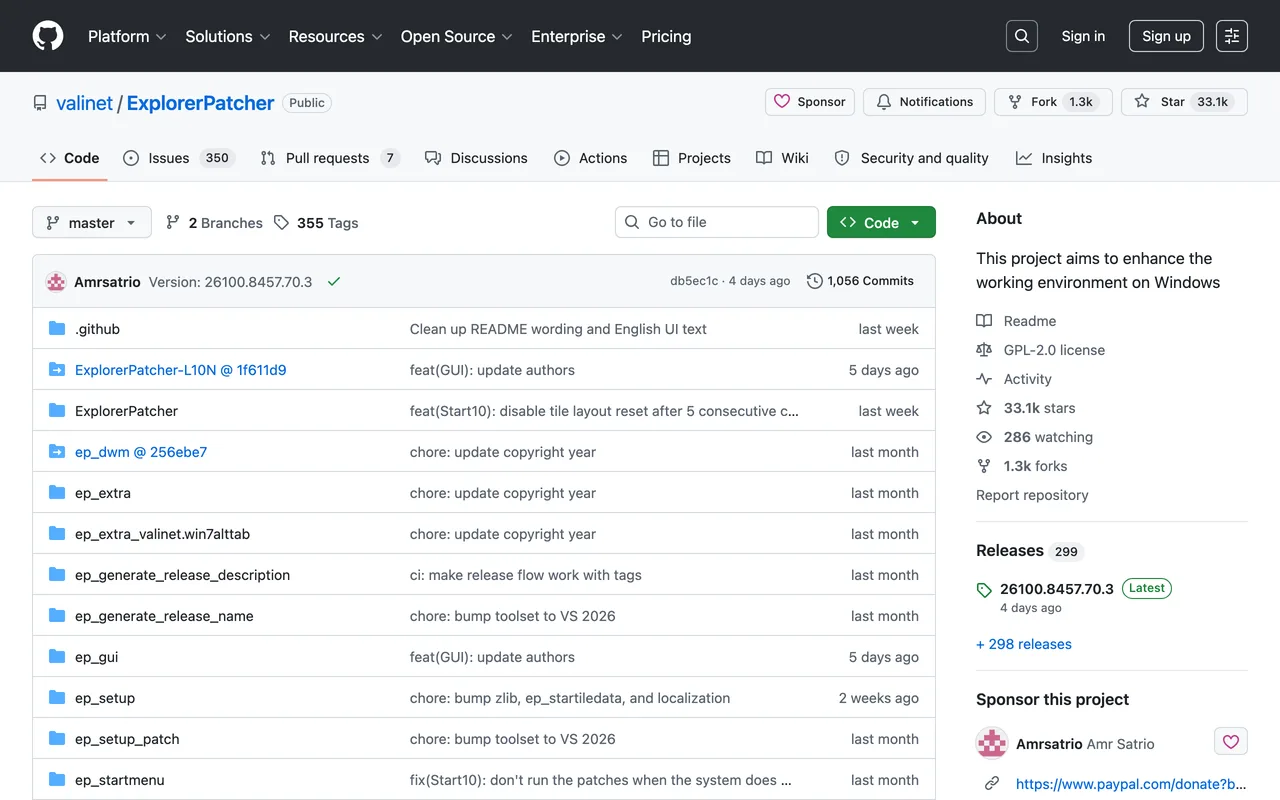Open the 2 Branches link

214,223
